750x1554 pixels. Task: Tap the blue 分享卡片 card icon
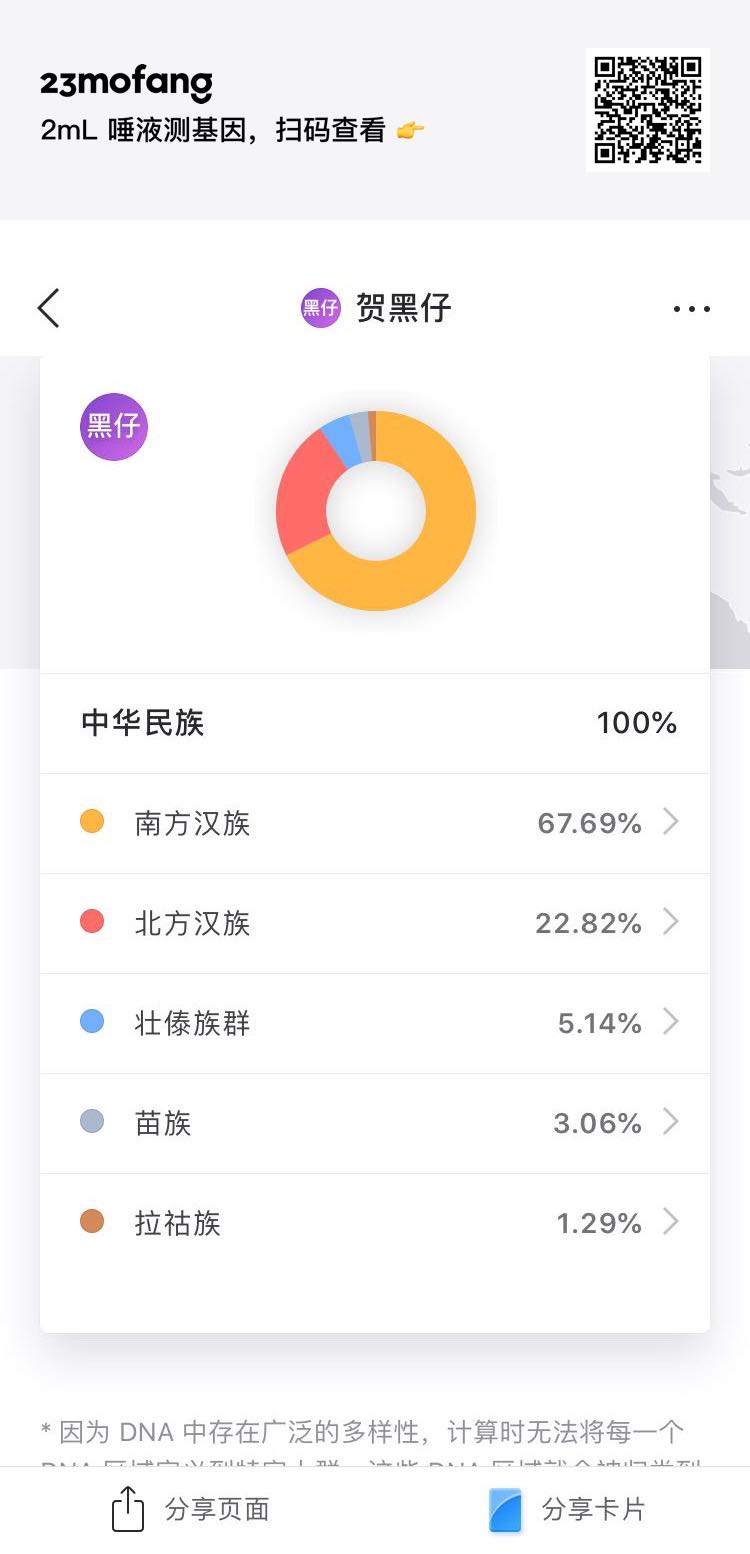pos(506,1510)
